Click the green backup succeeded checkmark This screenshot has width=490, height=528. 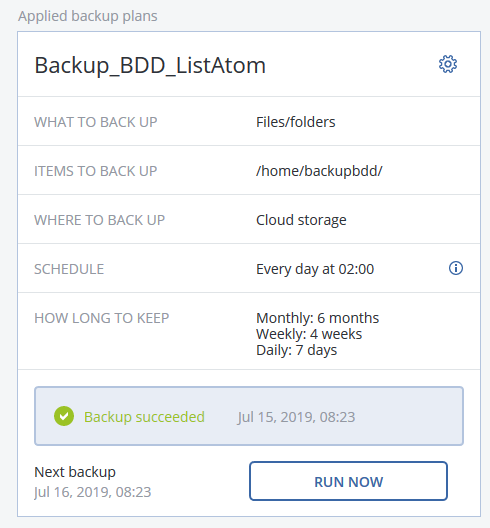[64, 416]
